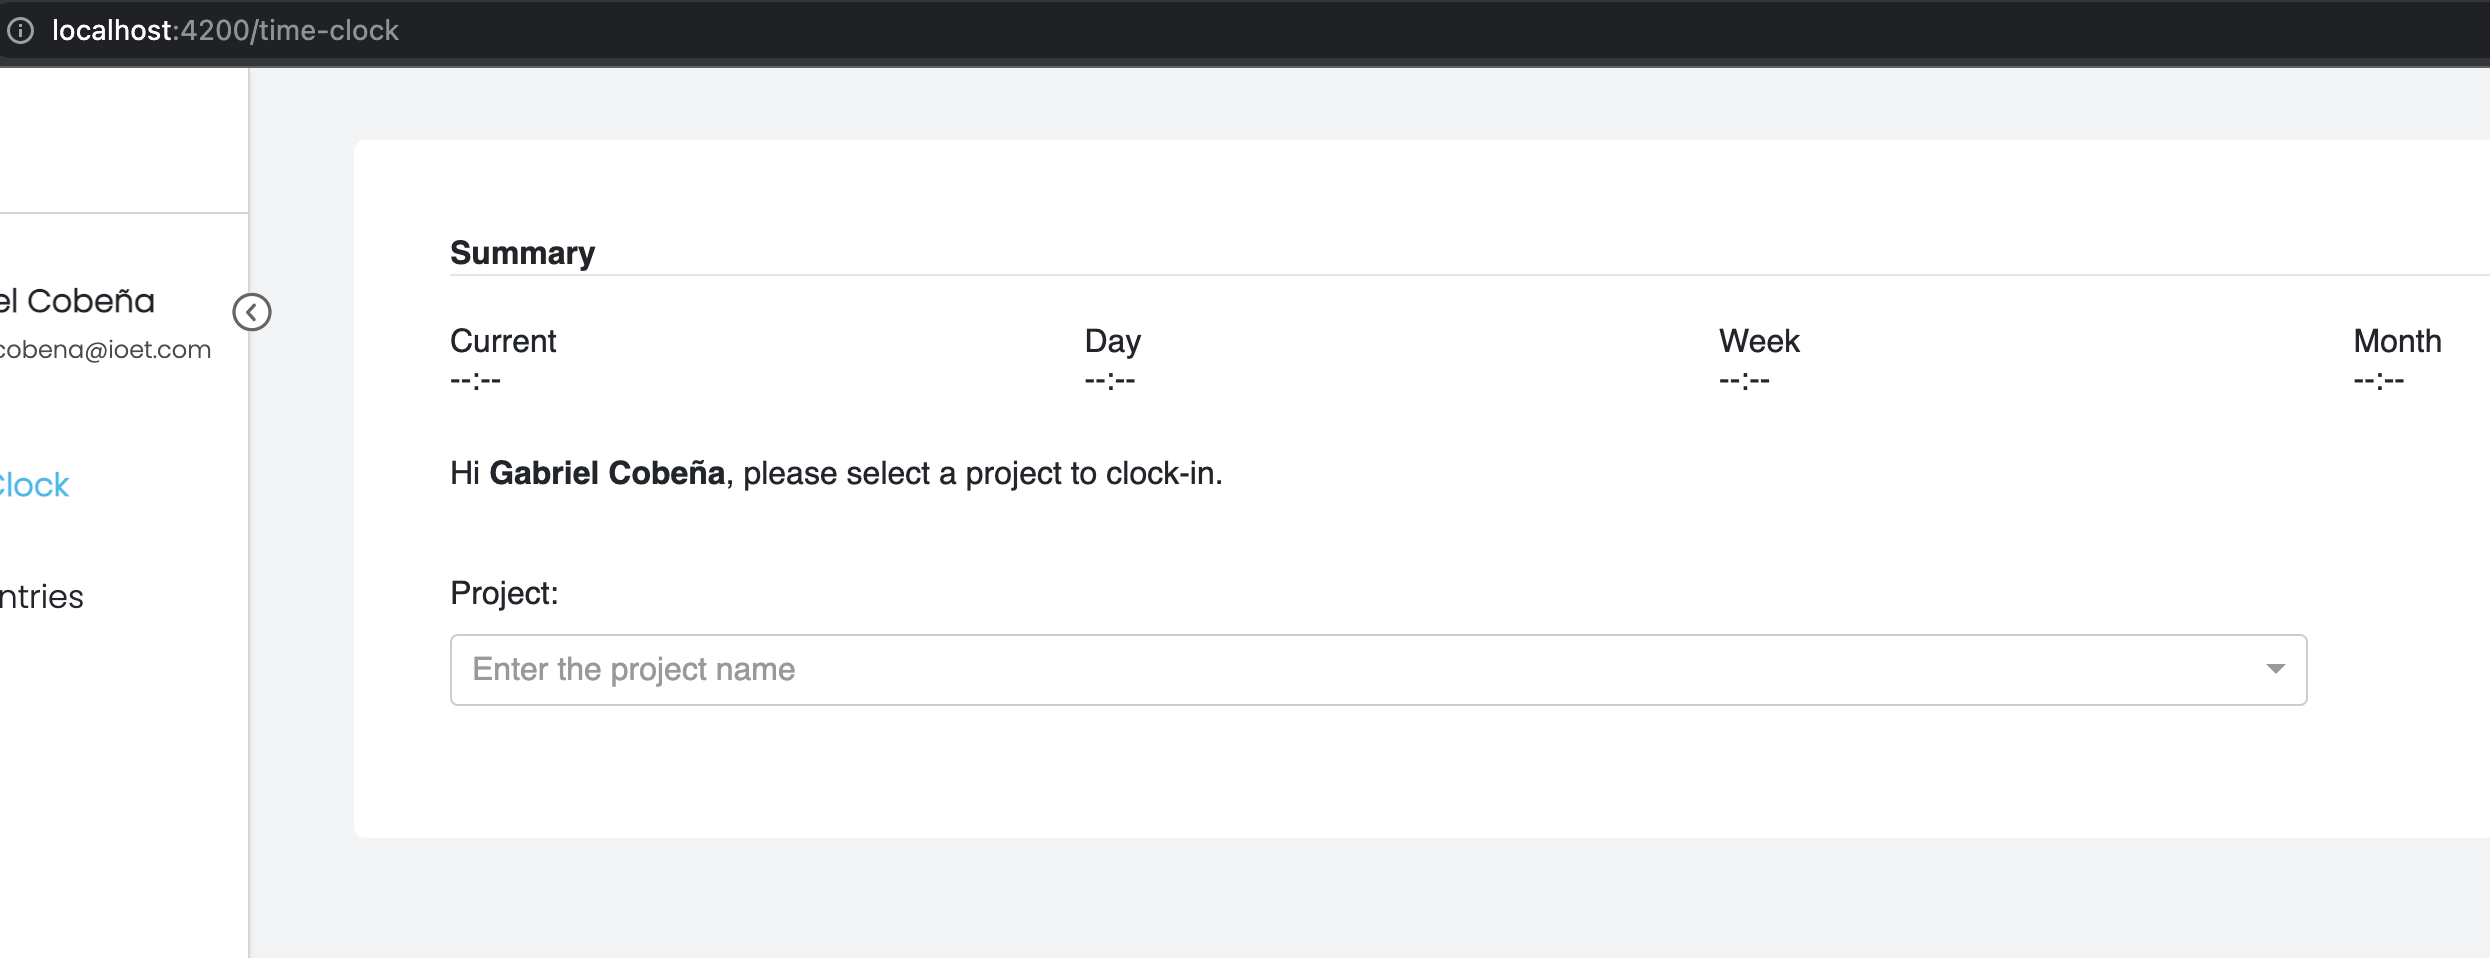Click the time value under Day
Screen dimensions: 2490x958
pos(1110,380)
